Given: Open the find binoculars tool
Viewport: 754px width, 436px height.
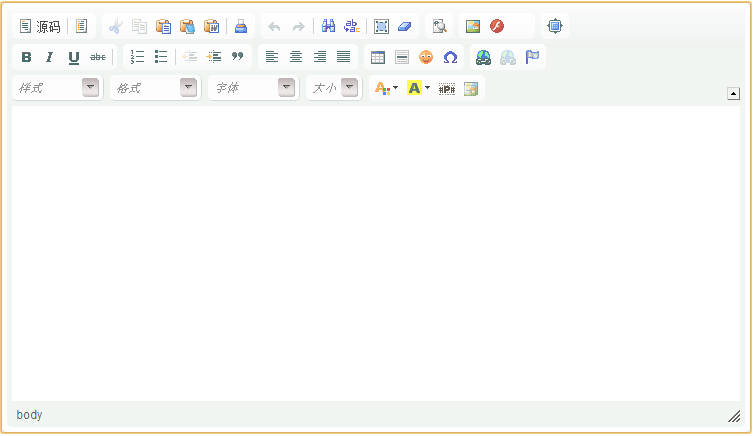Looking at the screenshot, I should point(328,27).
